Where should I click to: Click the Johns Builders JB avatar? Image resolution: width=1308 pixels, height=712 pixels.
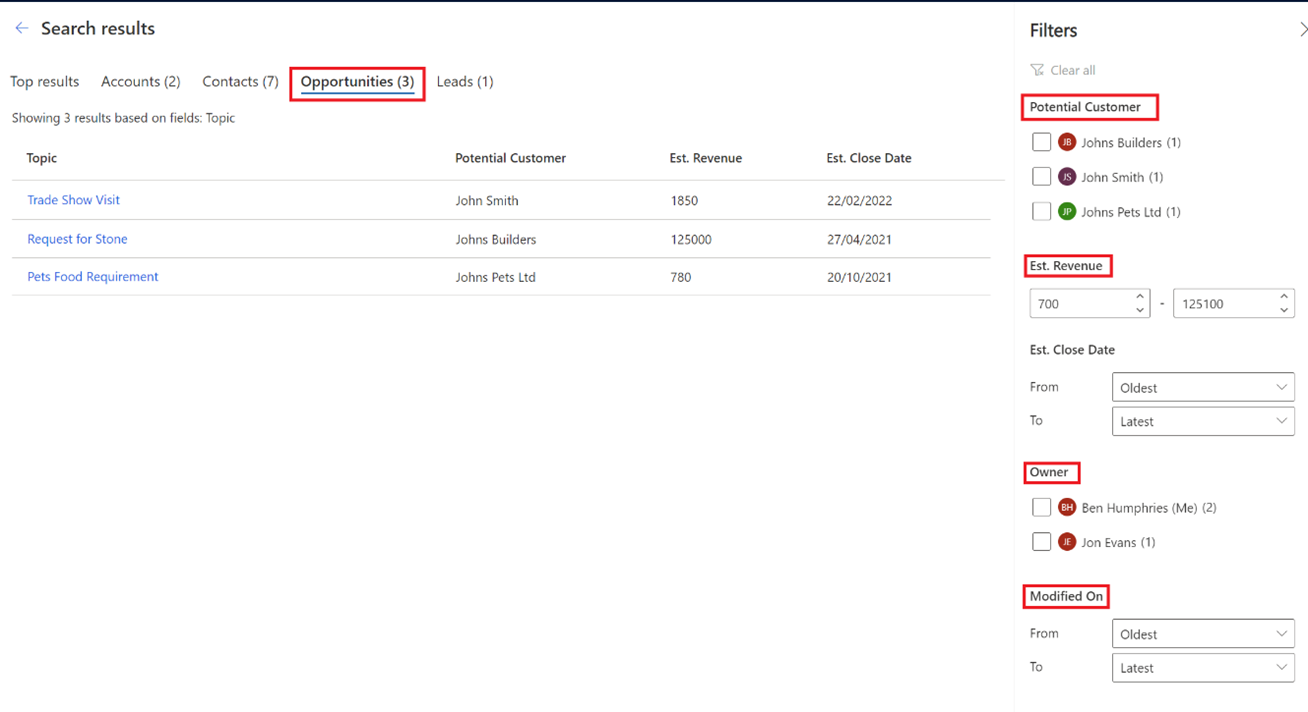click(1067, 142)
